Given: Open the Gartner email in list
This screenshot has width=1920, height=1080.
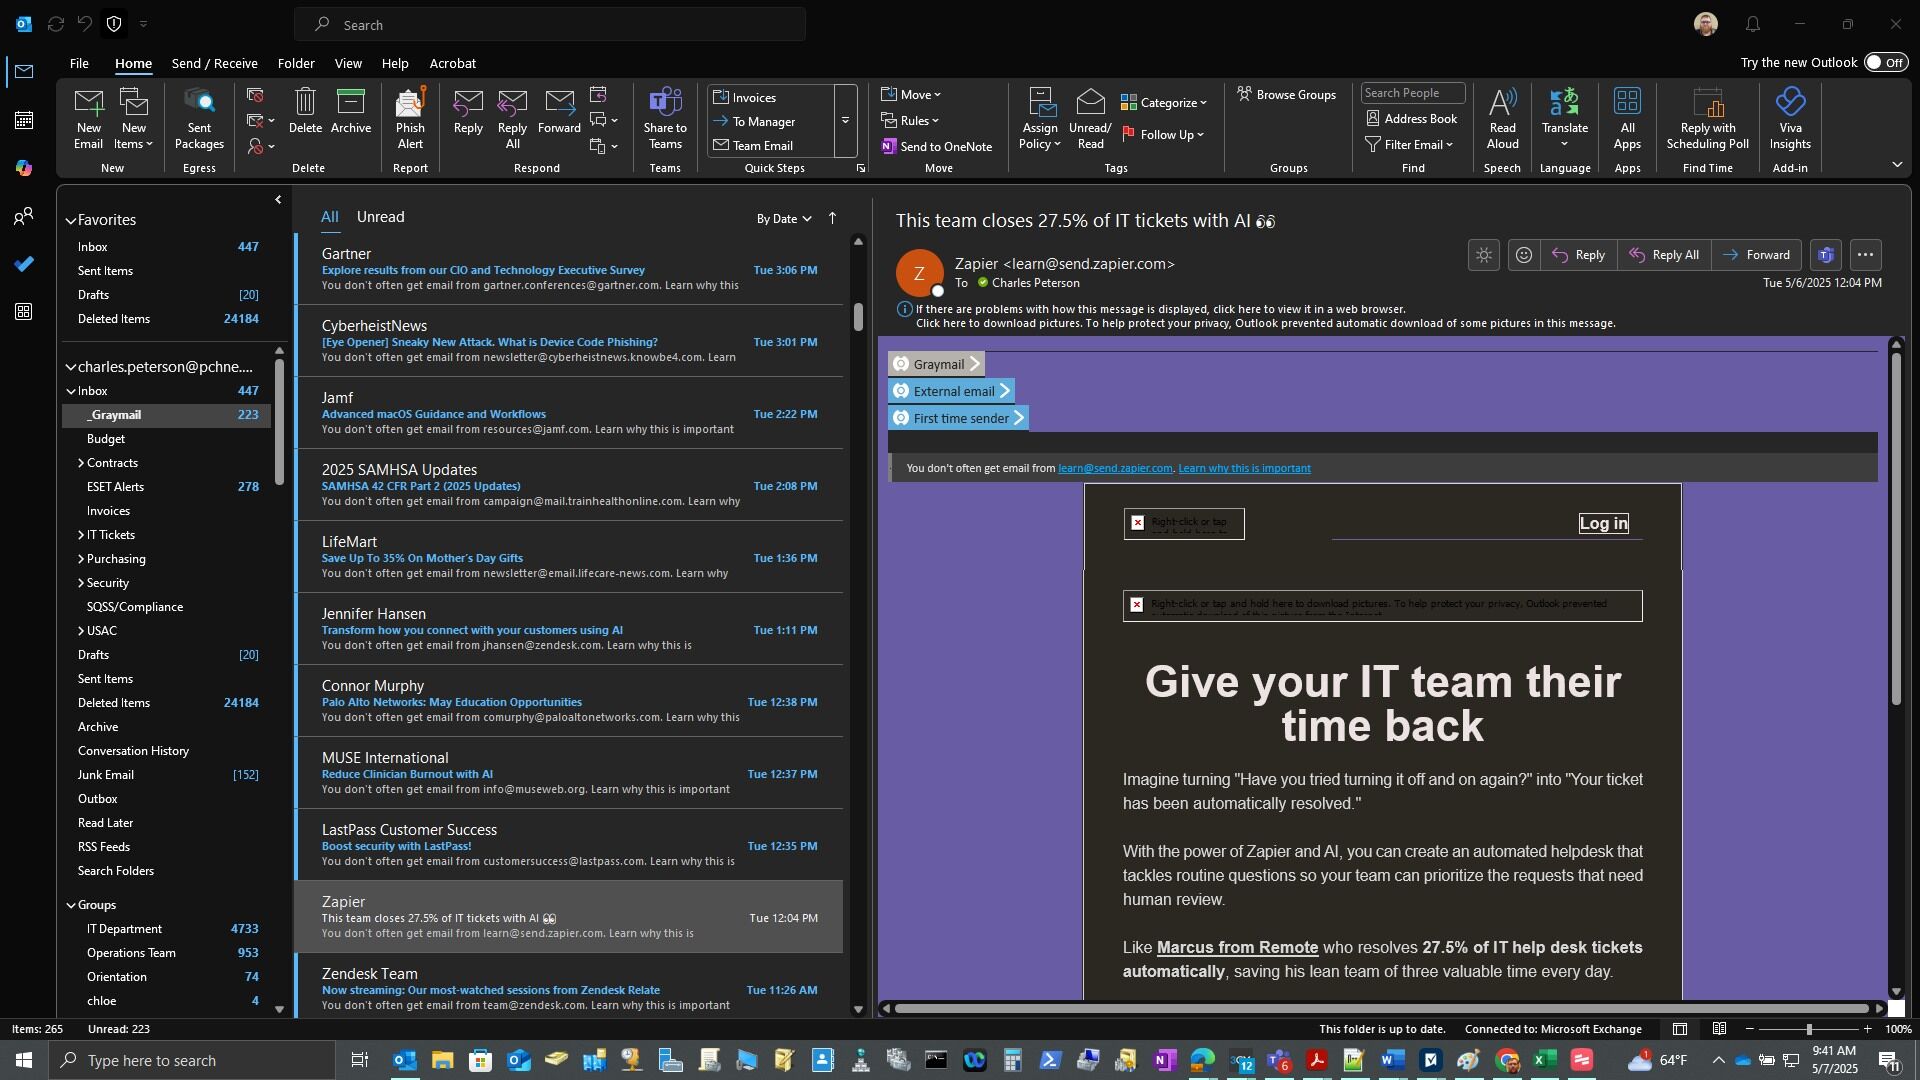Looking at the screenshot, I should pos(570,269).
